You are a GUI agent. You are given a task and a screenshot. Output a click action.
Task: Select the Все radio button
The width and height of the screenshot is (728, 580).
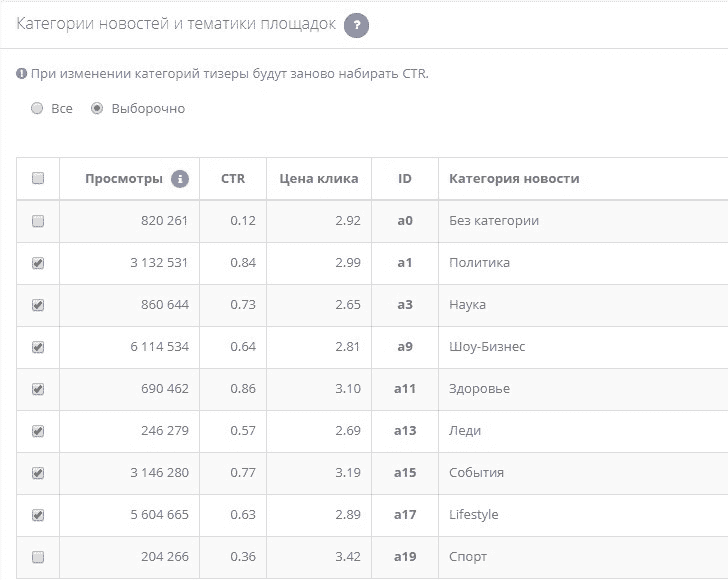(x=37, y=109)
